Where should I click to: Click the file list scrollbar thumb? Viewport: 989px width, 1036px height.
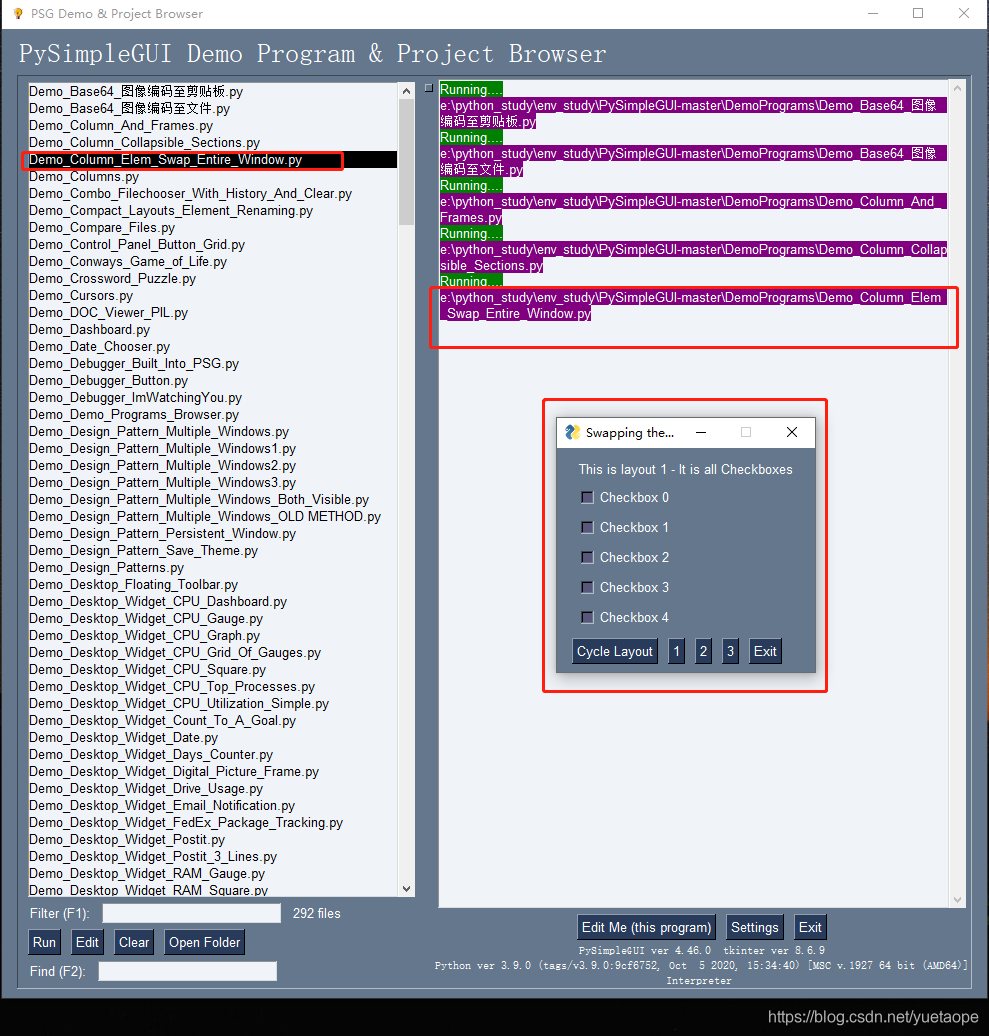(406, 162)
